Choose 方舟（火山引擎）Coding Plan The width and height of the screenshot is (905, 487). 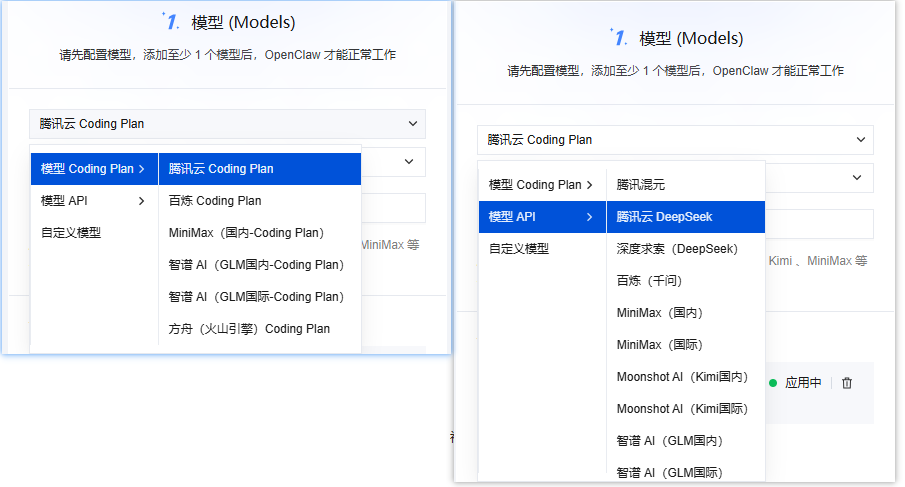(260, 329)
